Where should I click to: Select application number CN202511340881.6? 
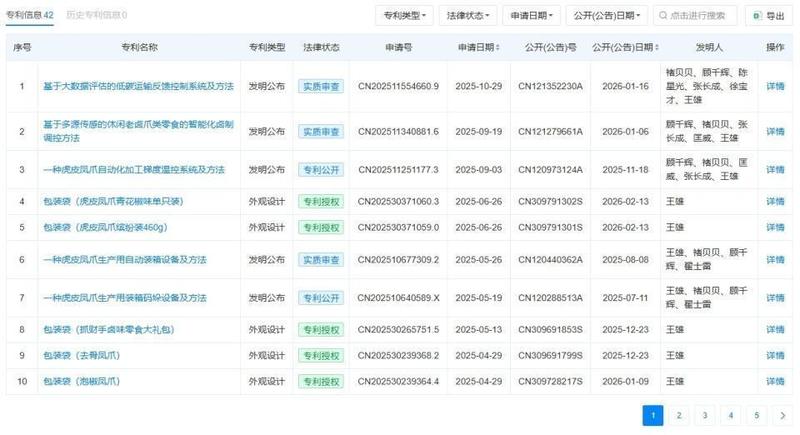[398, 131]
